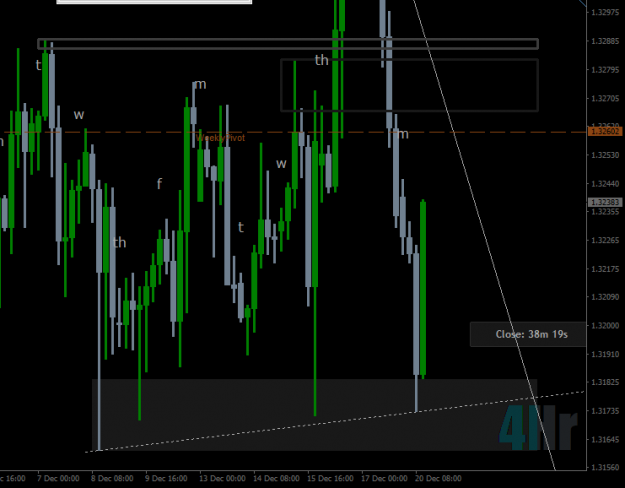Screen dimensions: 625x488
Task: Click the latest tall green candle
Action: [x=423, y=289]
